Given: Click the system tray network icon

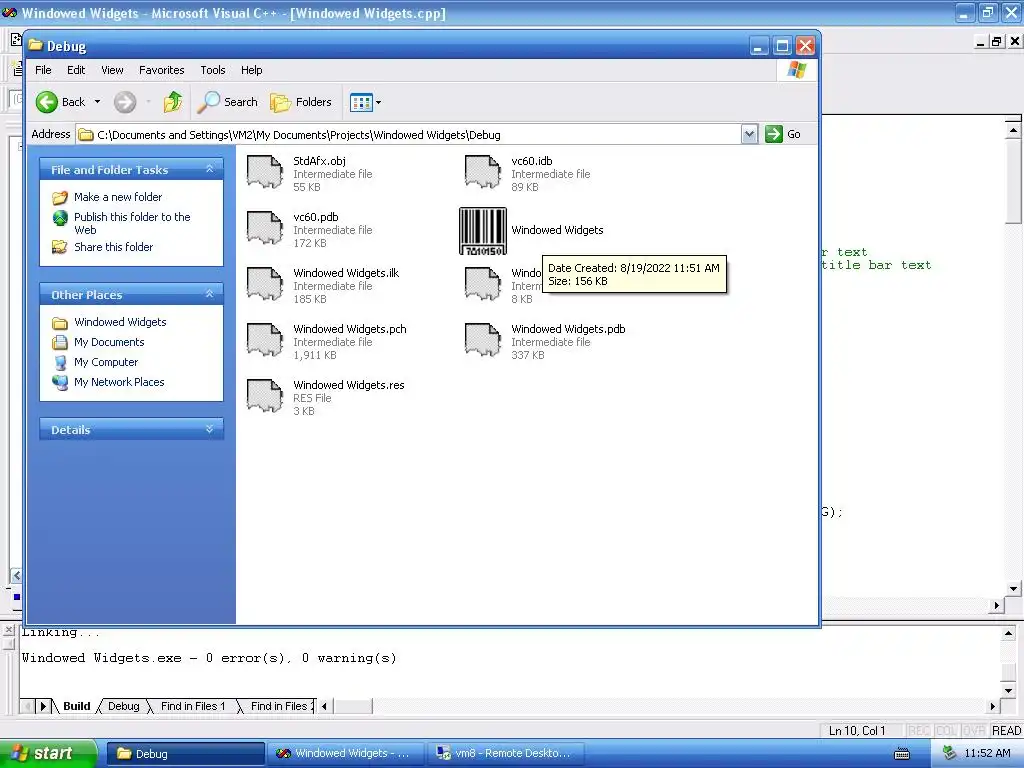Looking at the screenshot, I should pyautogui.click(x=950, y=753).
